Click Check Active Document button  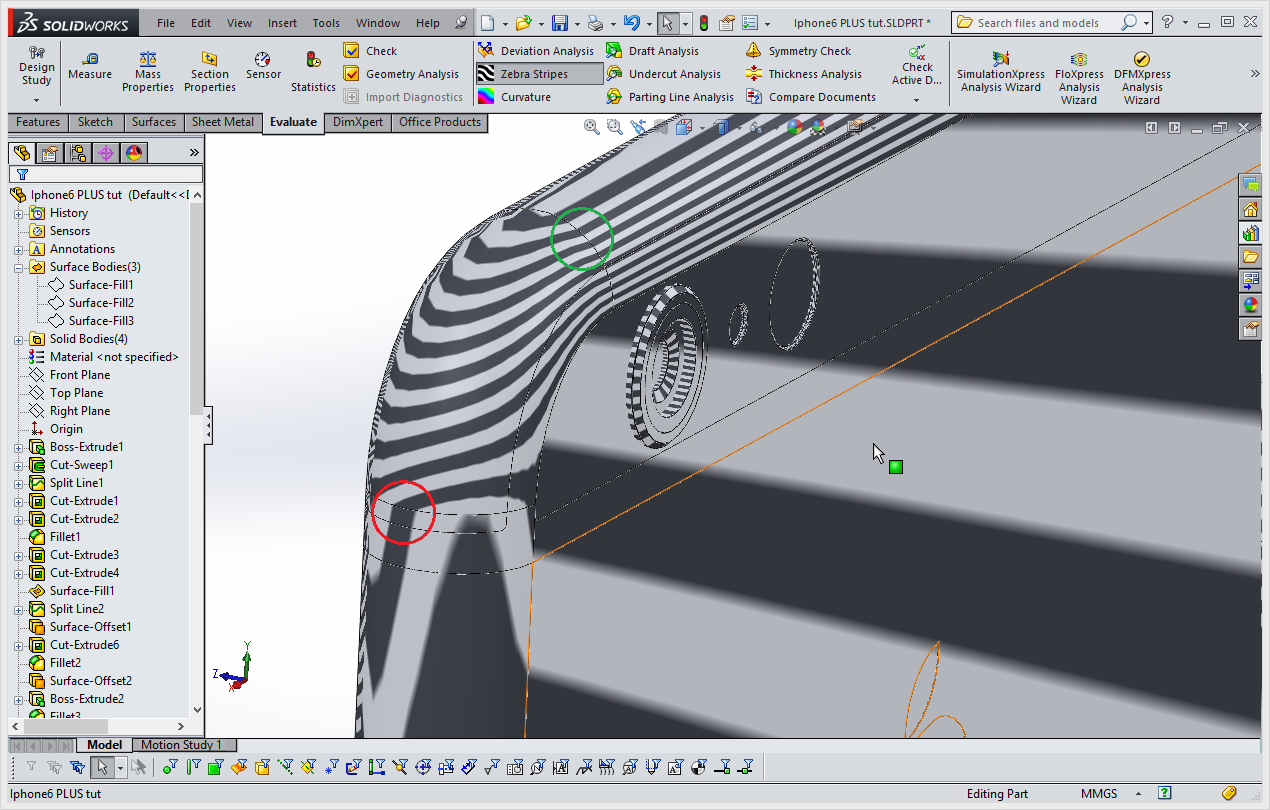click(x=916, y=66)
